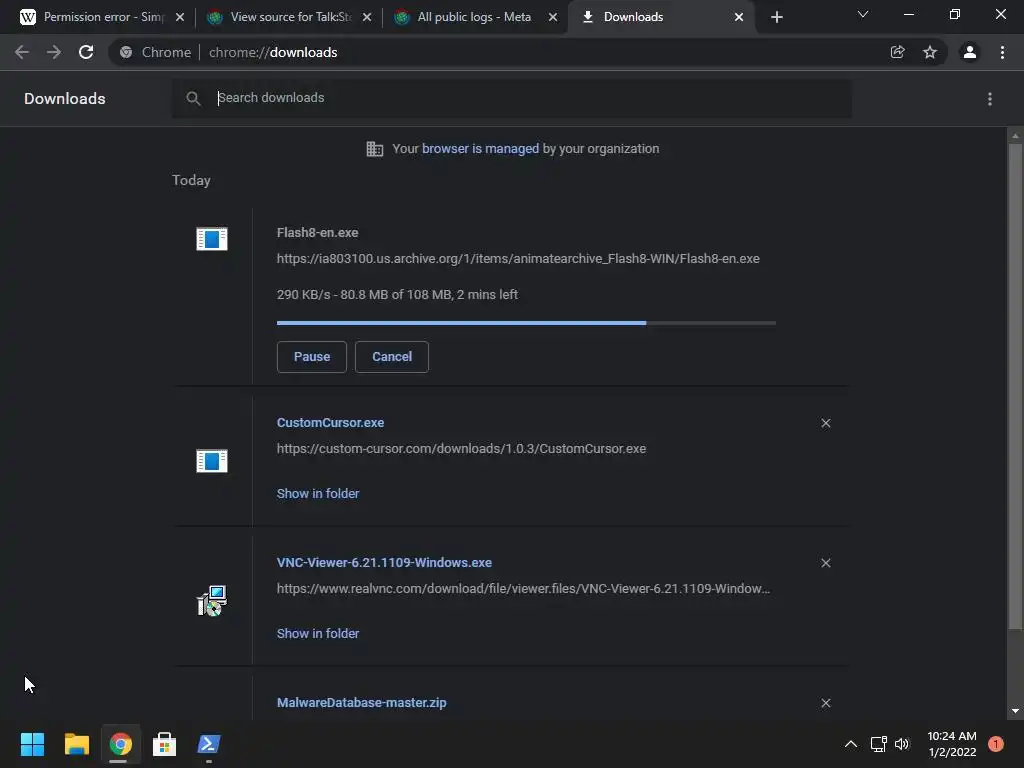
Task: Focus the Search downloads field
Action: [511, 99]
